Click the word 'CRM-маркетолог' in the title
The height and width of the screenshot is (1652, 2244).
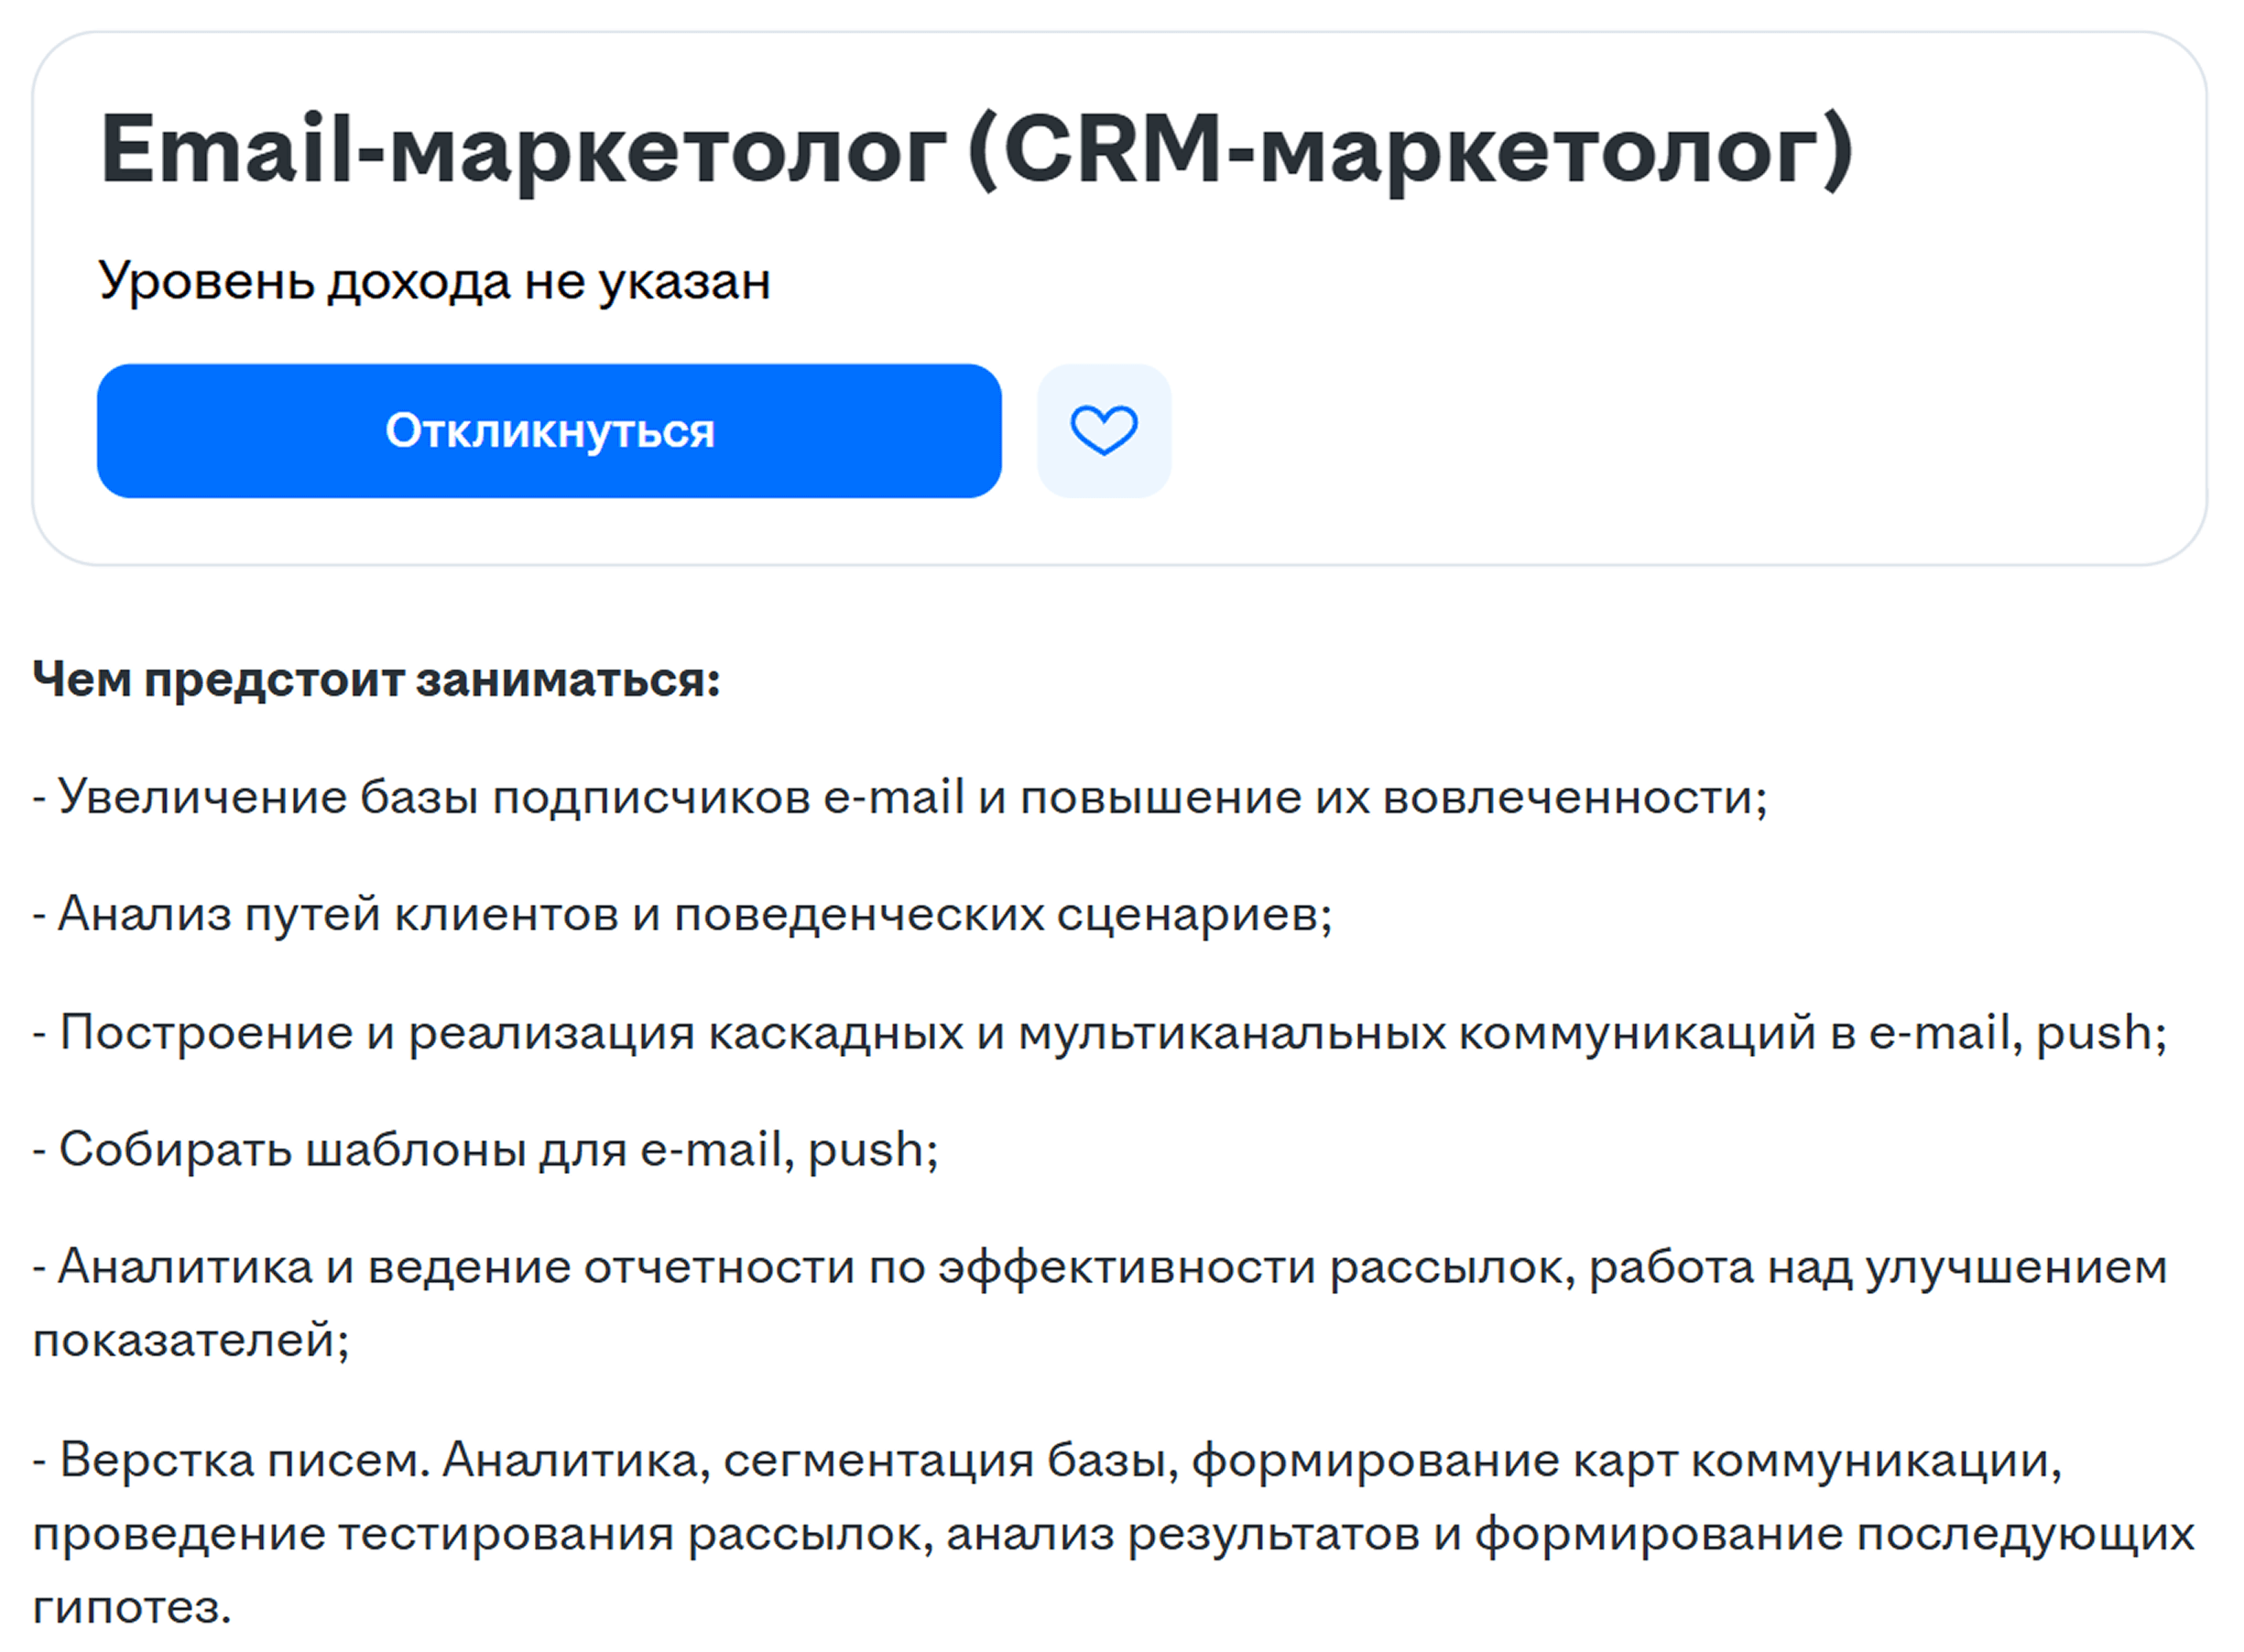(1412, 150)
